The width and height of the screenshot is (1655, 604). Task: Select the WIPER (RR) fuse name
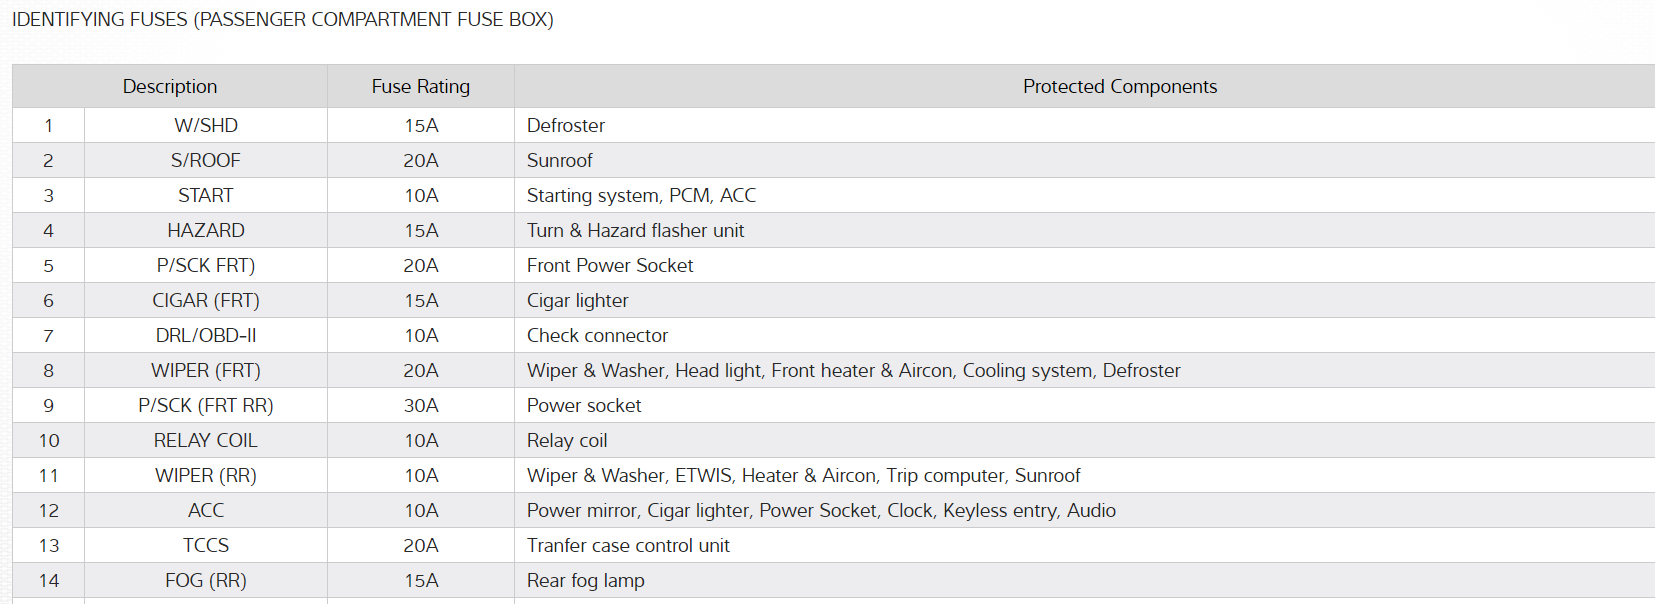[206, 476]
